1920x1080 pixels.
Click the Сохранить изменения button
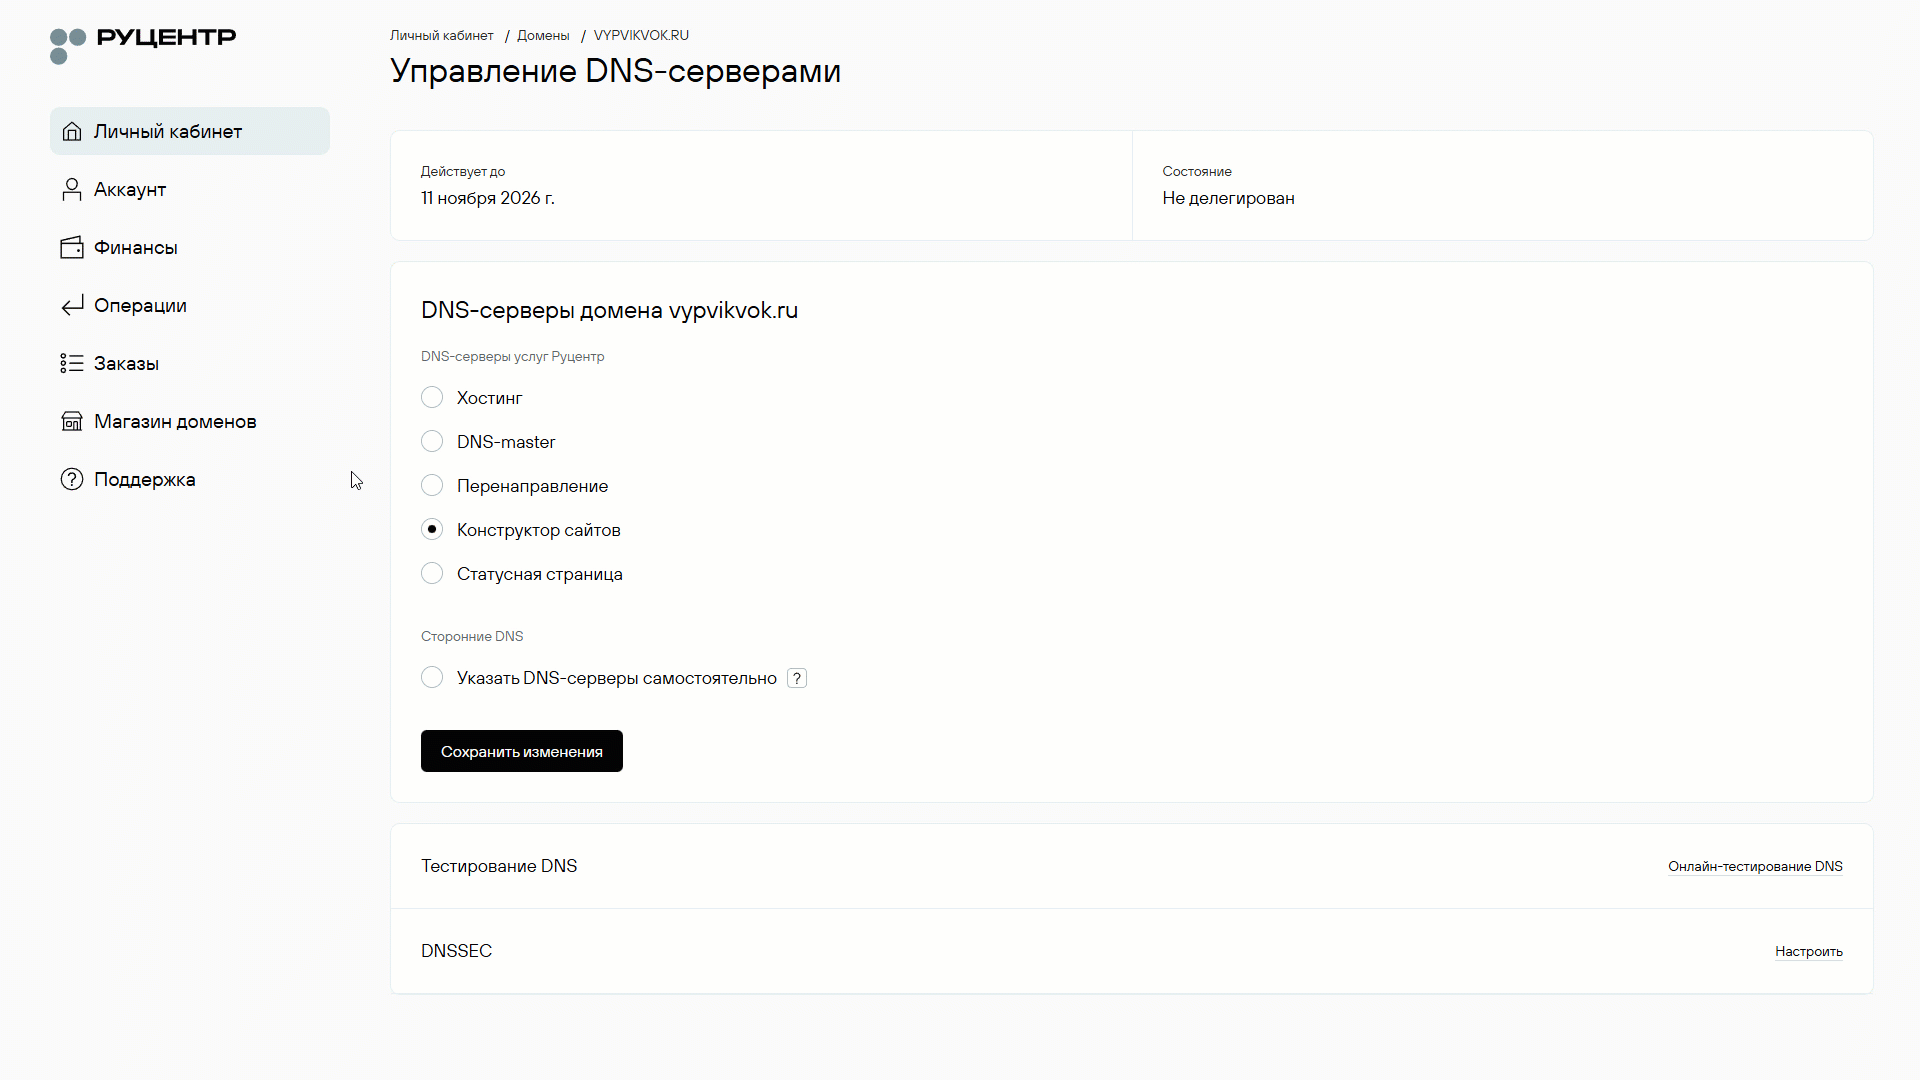coord(521,751)
